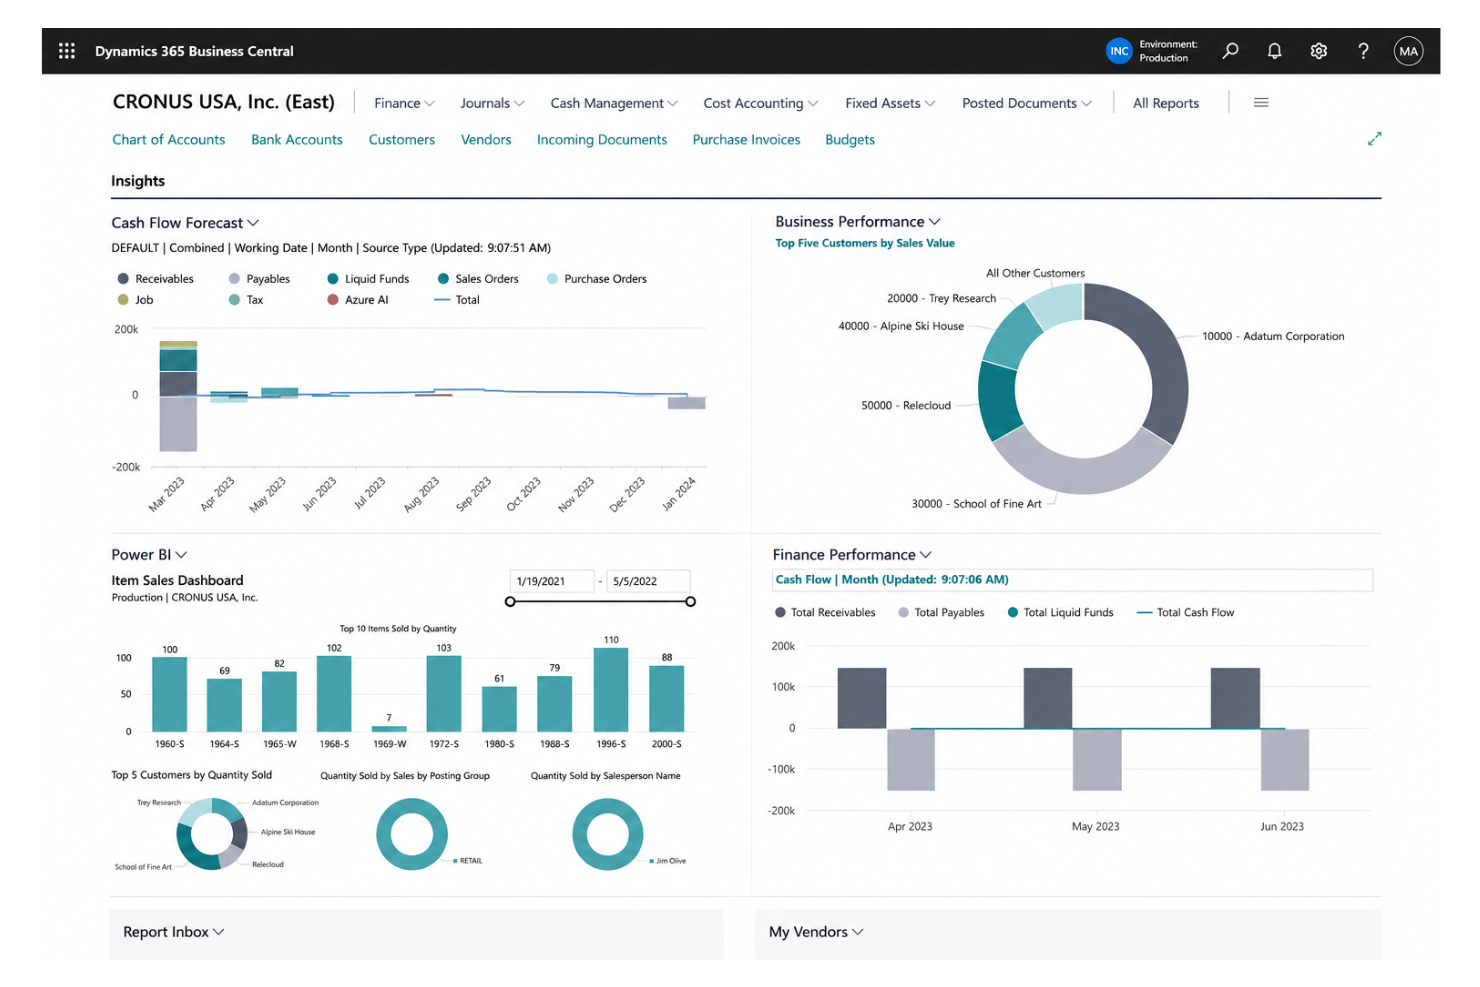Click Dynamics 365 Business Central title
The height and width of the screenshot is (987, 1480).
tap(194, 51)
